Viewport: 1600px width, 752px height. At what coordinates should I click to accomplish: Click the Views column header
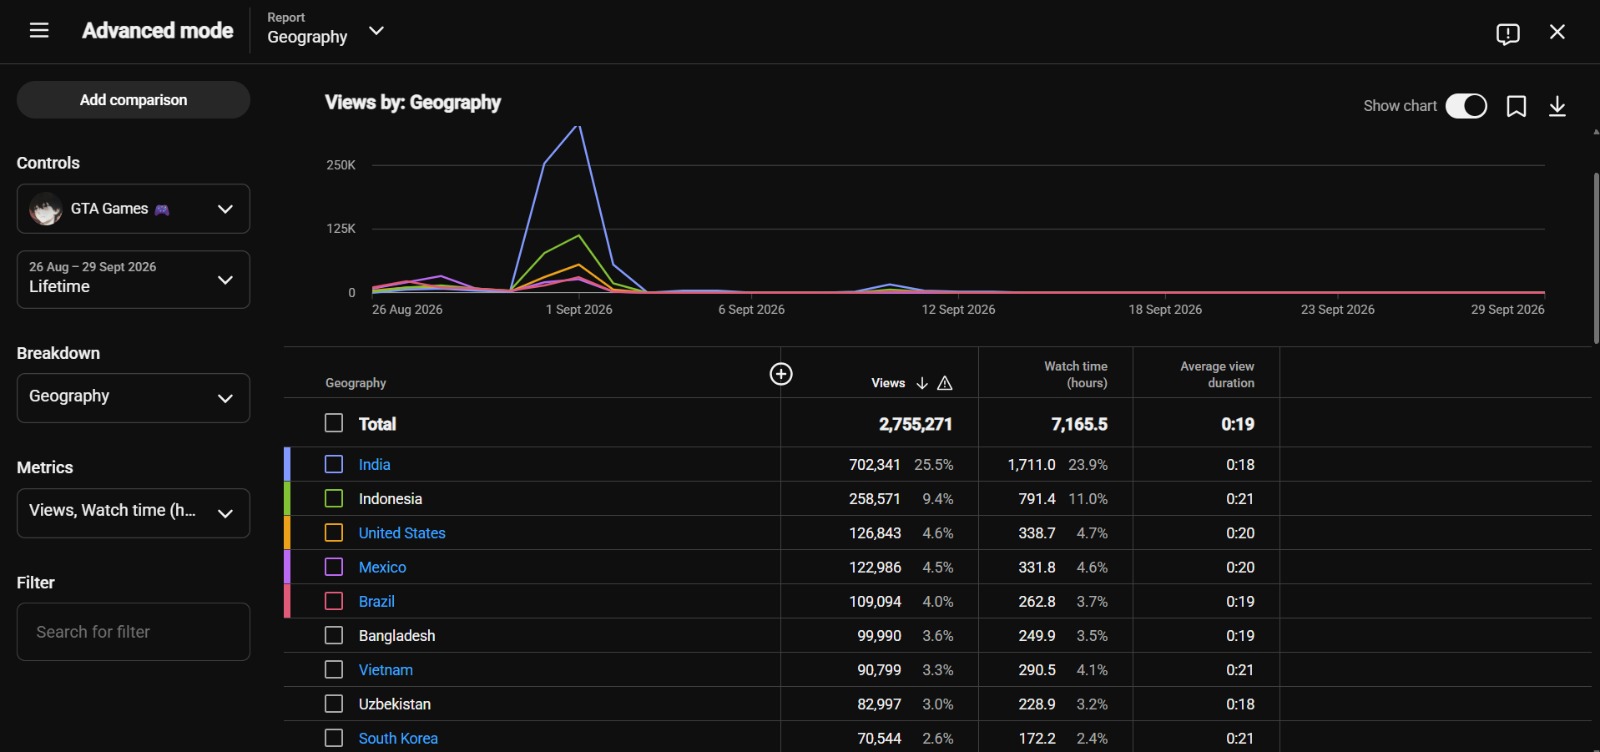pyautogui.click(x=888, y=383)
